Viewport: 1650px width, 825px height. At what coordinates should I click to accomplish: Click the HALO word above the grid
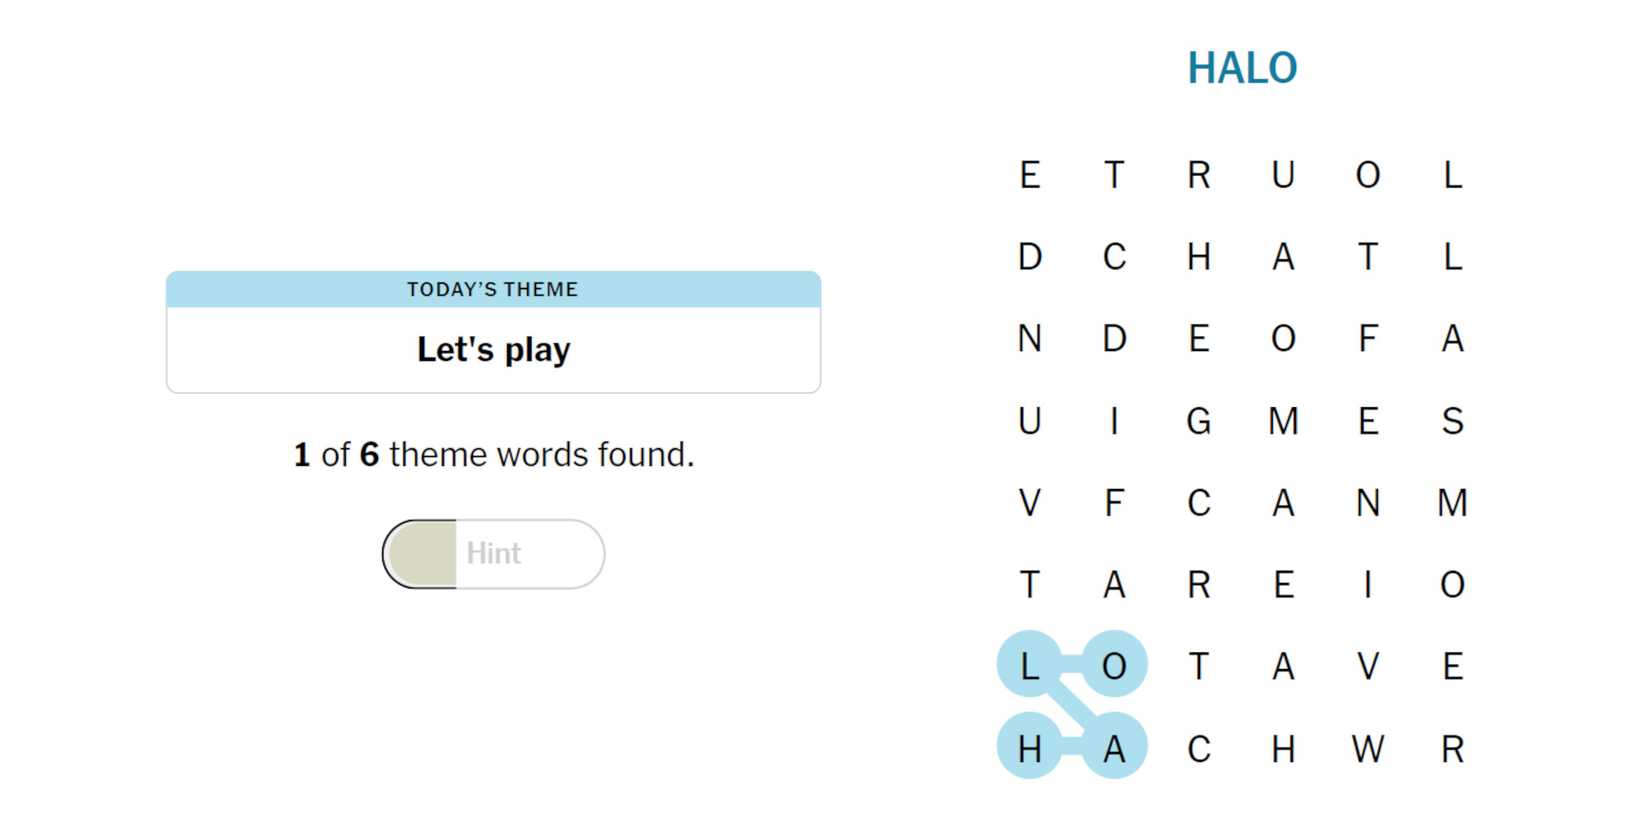1241,68
